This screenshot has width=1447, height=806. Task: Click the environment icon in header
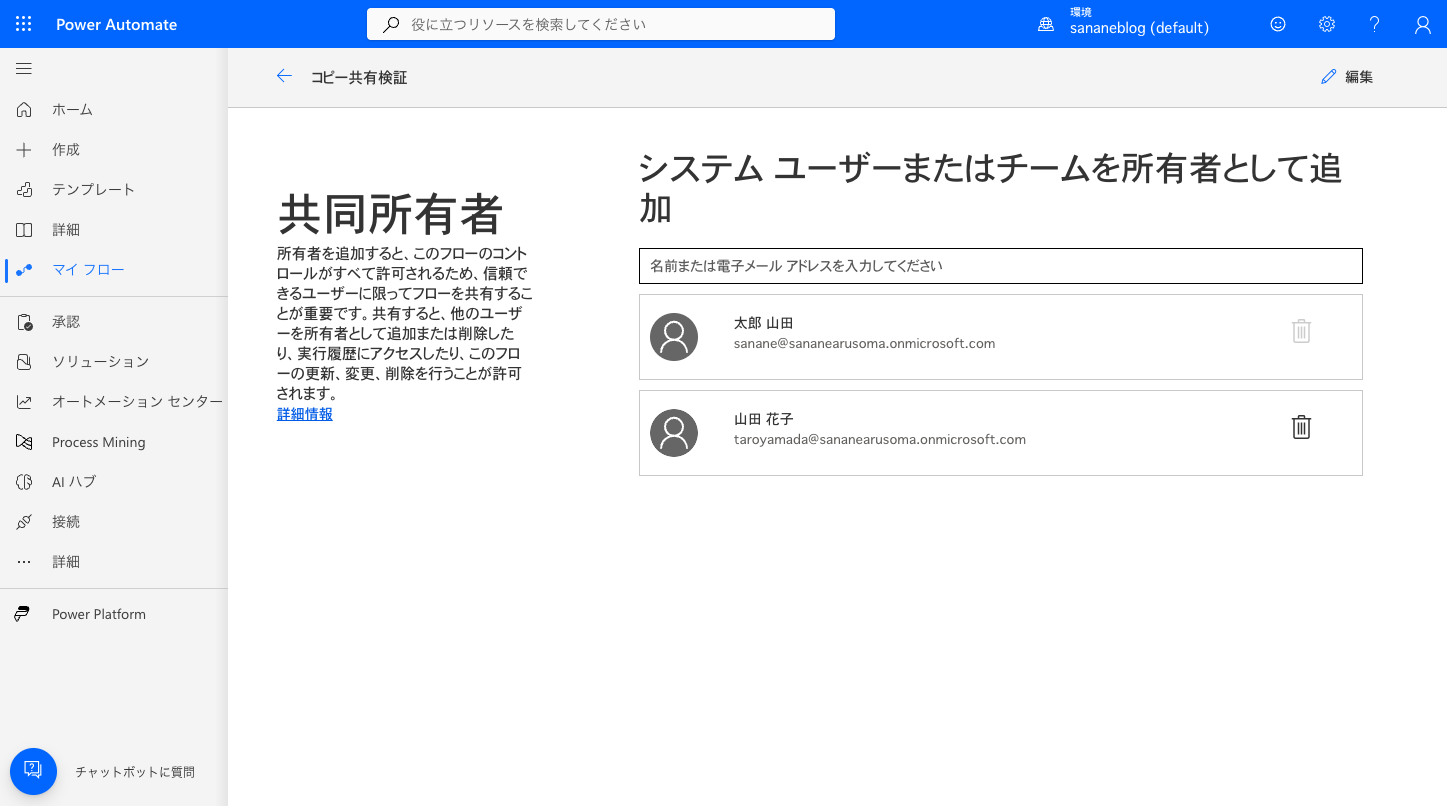(1046, 24)
